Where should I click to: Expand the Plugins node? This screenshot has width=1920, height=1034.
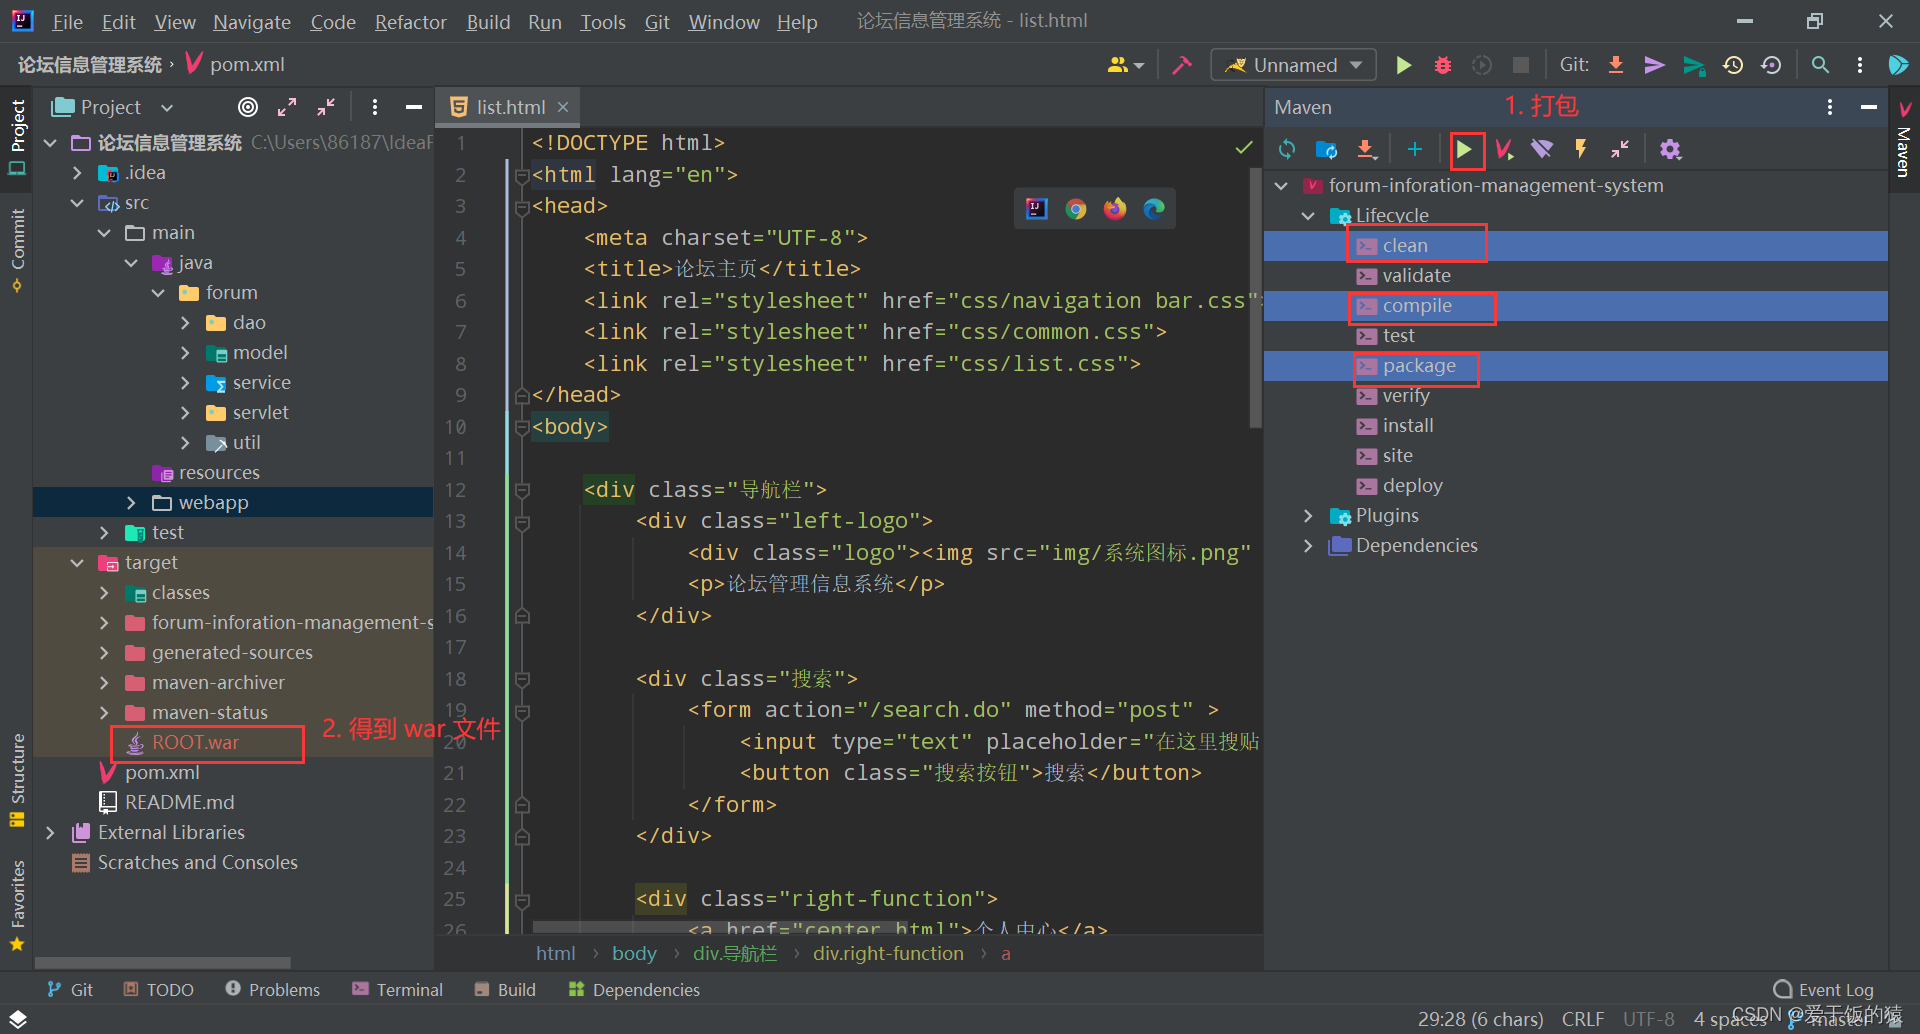(x=1309, y=515)
